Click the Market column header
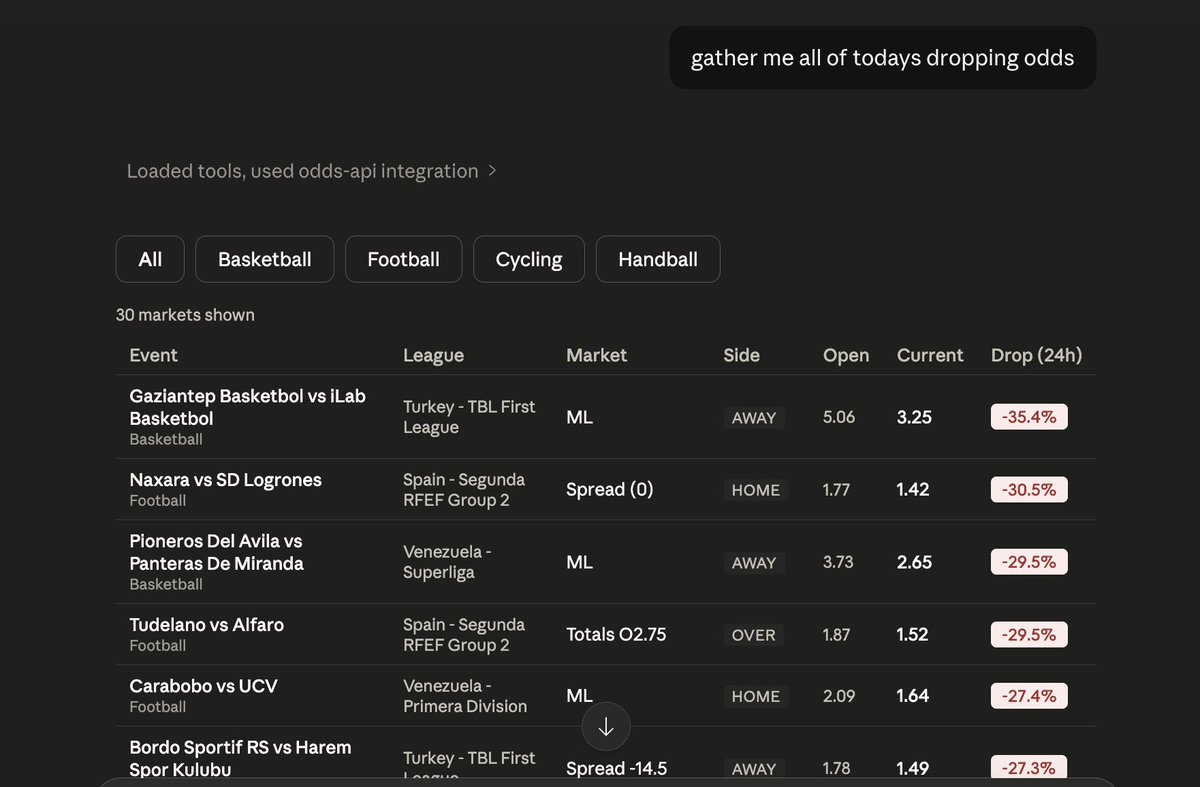The width and height of the screenshot is (1200, 787). click(x=597, y=355)
